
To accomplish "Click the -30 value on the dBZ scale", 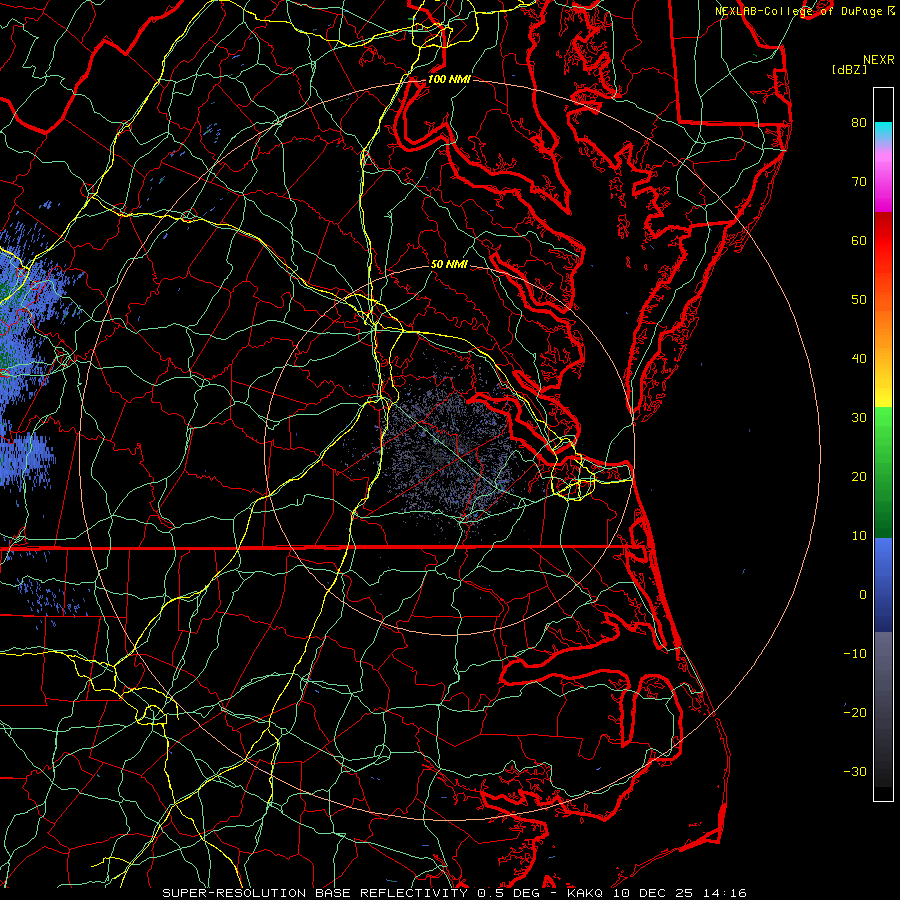I will 855,771.
